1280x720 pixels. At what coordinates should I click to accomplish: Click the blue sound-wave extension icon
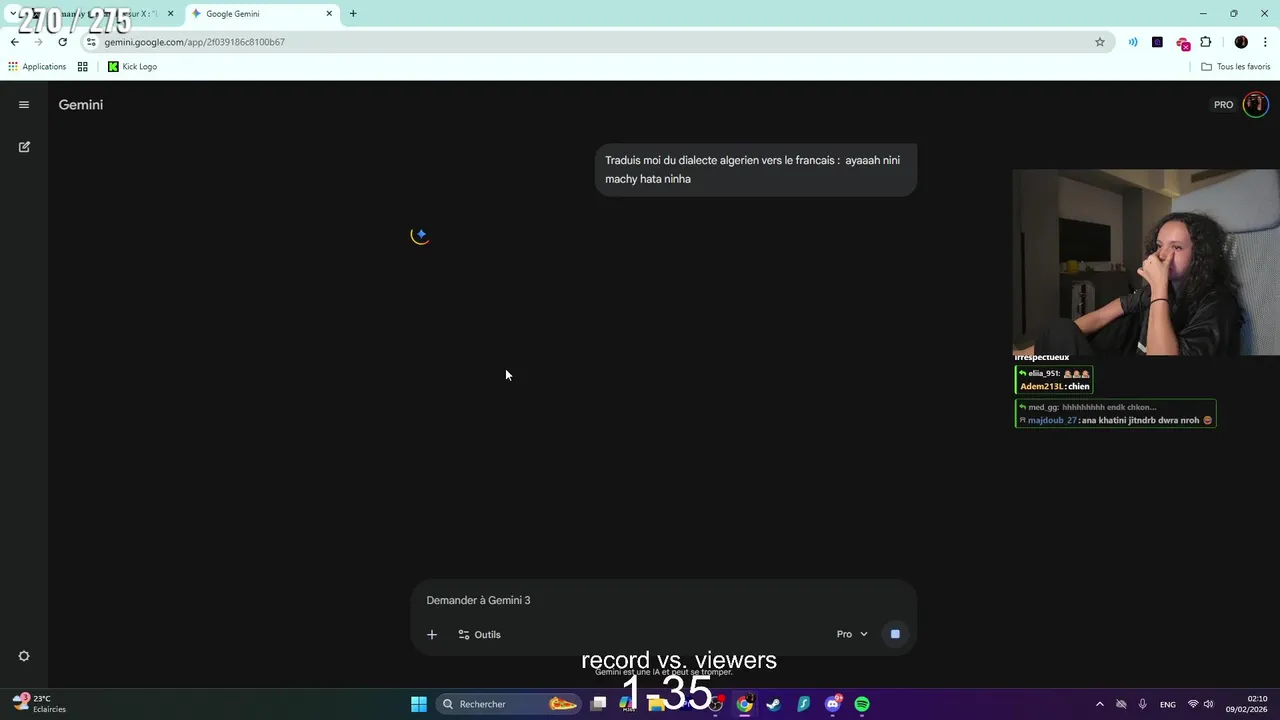tap(1133, 42)
